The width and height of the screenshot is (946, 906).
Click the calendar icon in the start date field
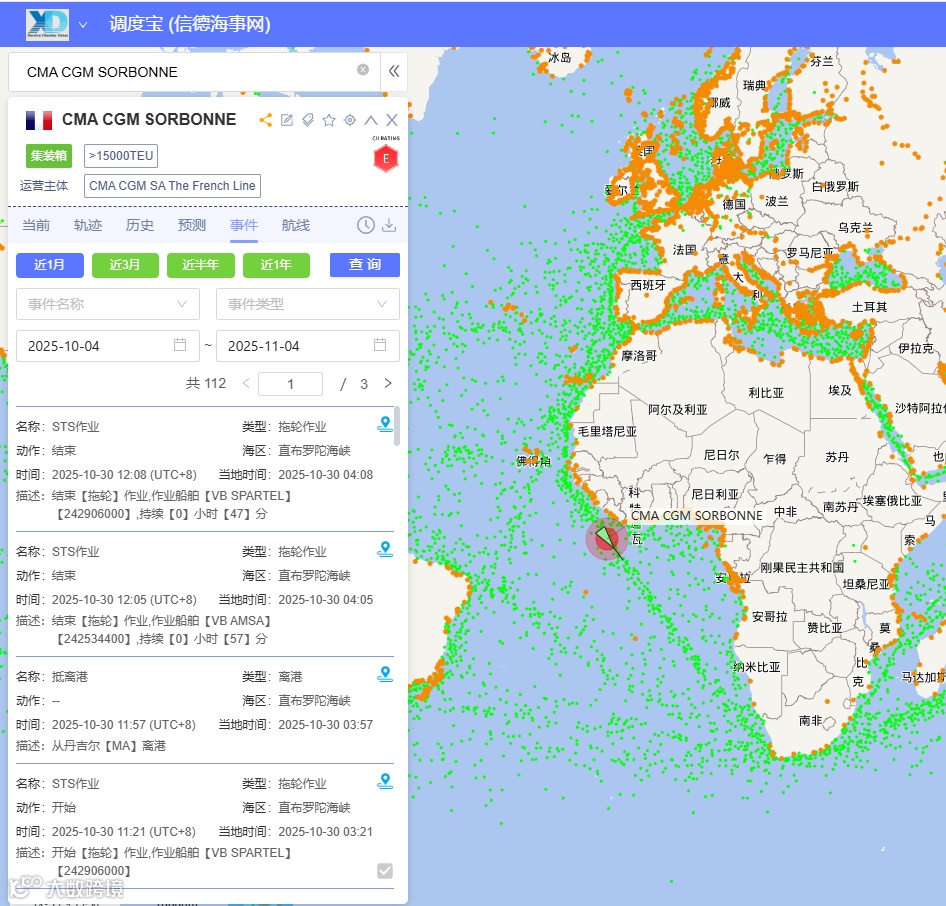pos(180,344)
